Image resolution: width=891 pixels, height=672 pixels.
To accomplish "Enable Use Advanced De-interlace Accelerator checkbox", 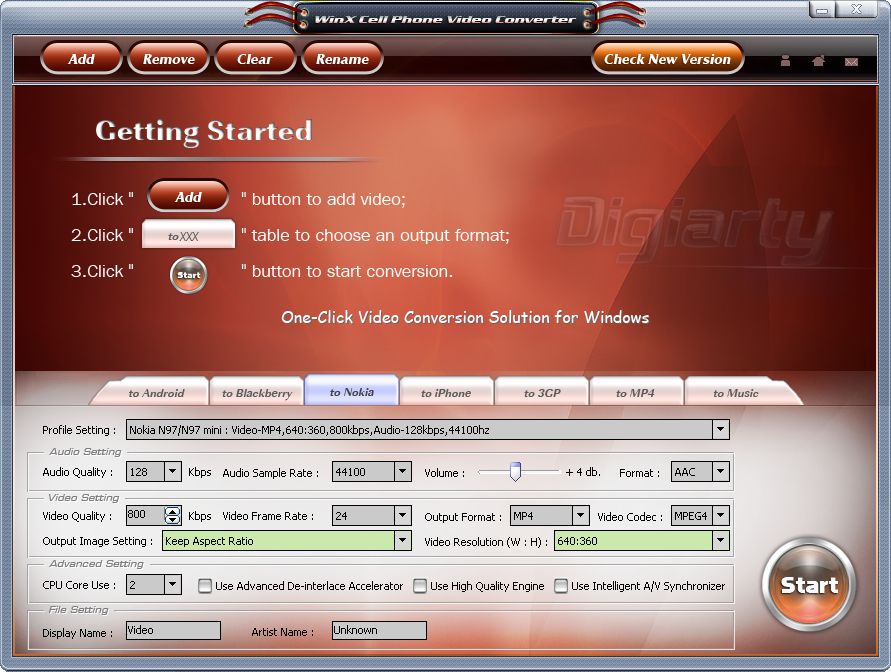I will tap(205, 586).
